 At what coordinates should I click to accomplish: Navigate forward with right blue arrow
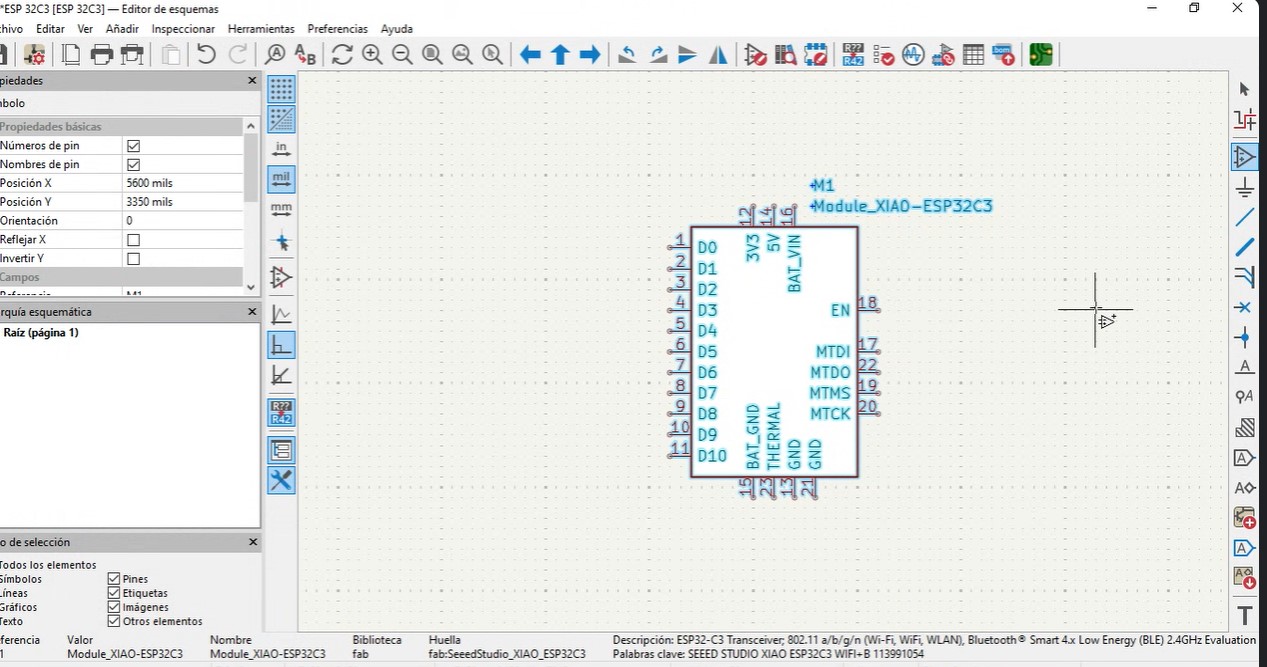pyautogui.click(x=590, y=55)
